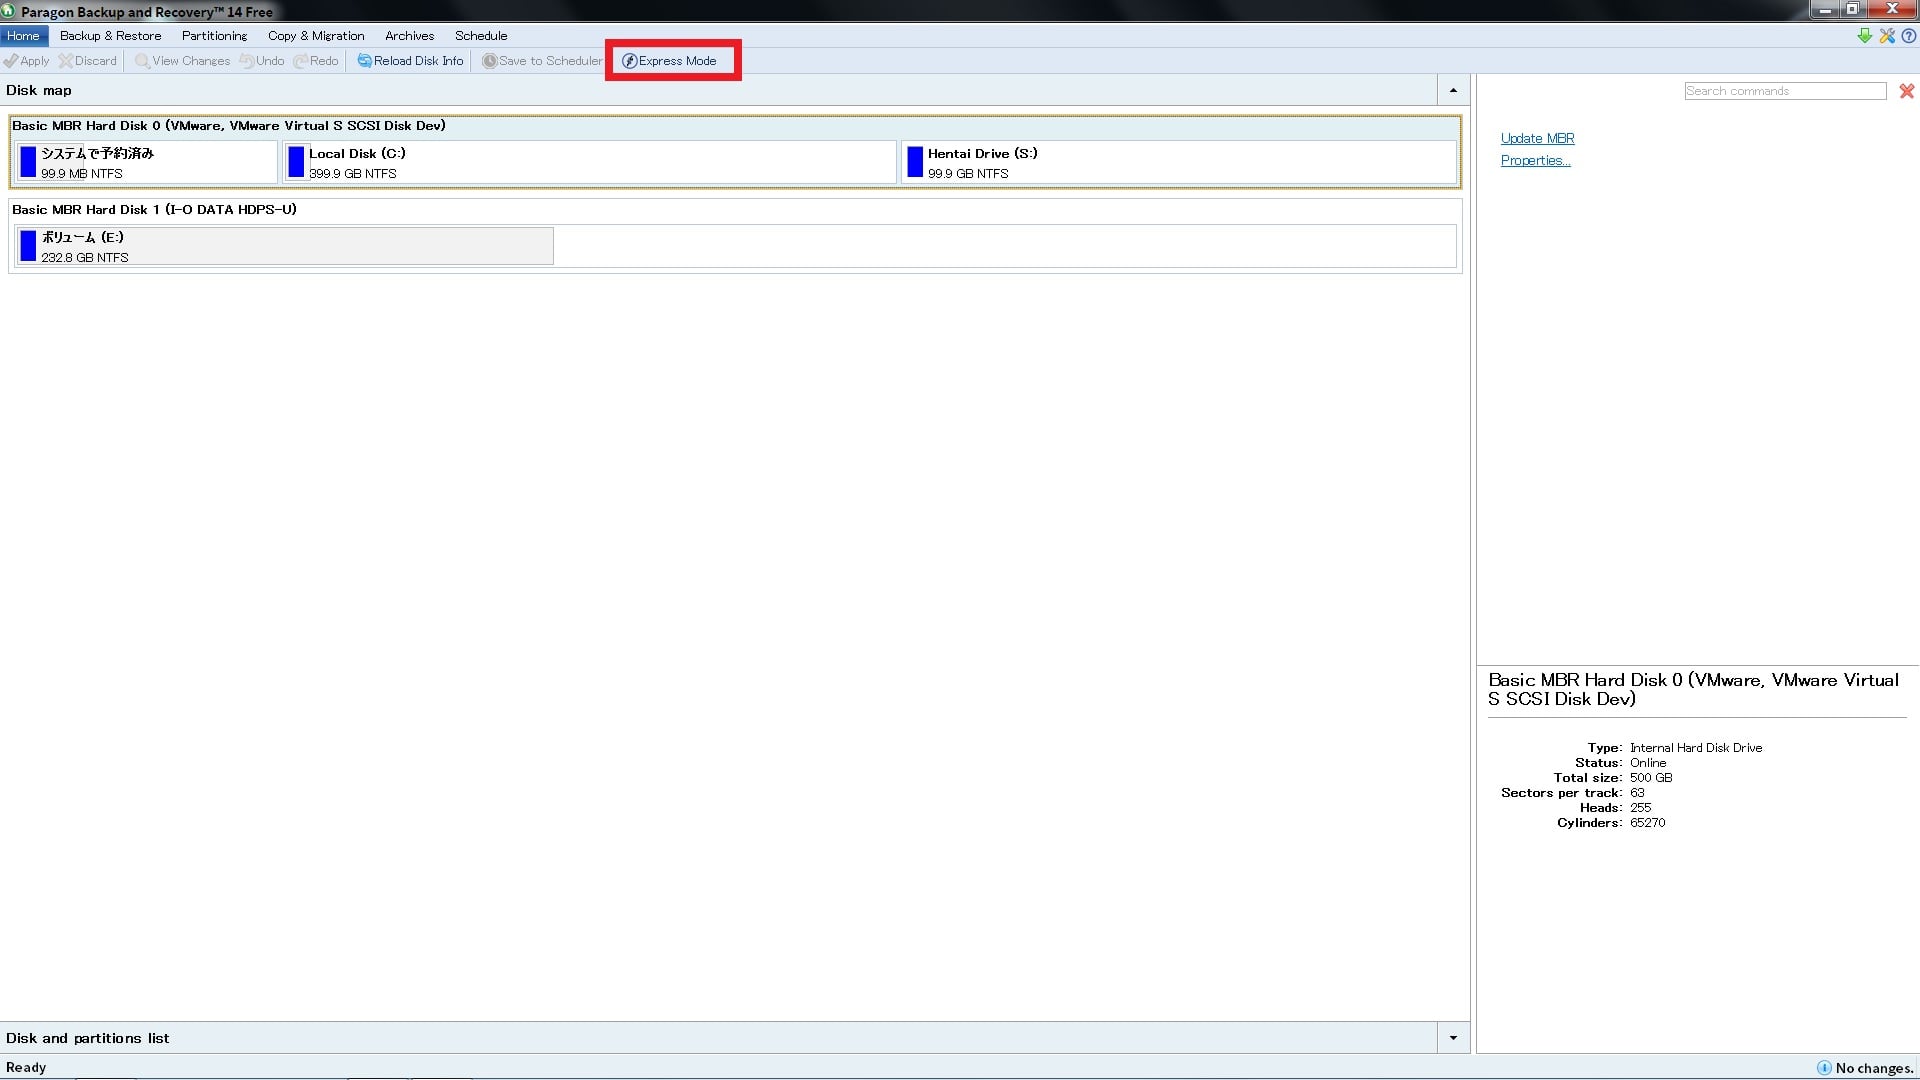This screenshot has width=1920, height=1080.
Task: Click the blue icon of Hentai Drive (S:)
Action: 915,162
